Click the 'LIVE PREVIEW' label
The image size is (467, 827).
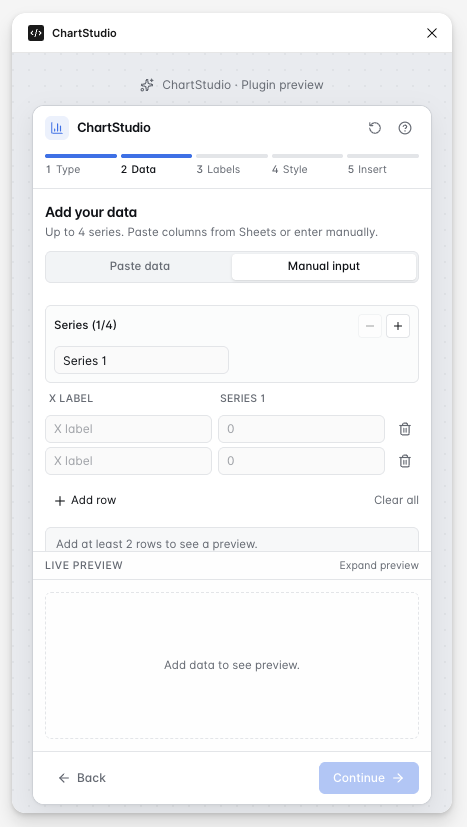84,565
